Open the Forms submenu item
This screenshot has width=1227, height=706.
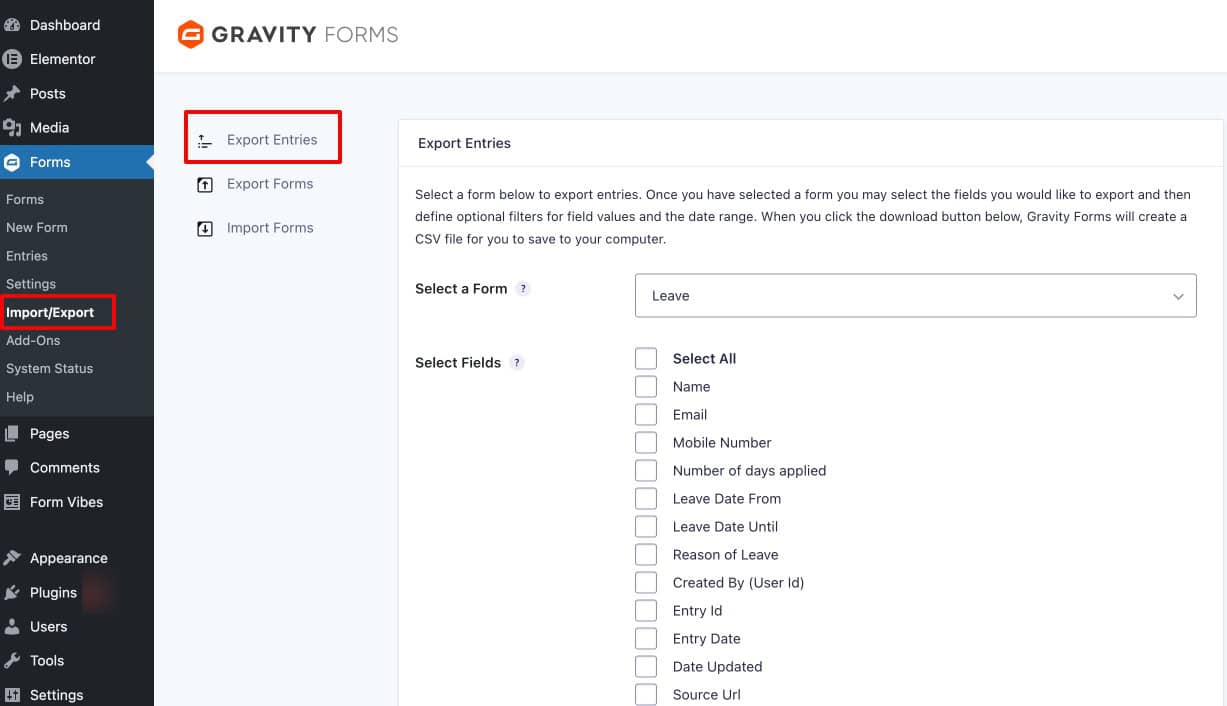(25, 199)
